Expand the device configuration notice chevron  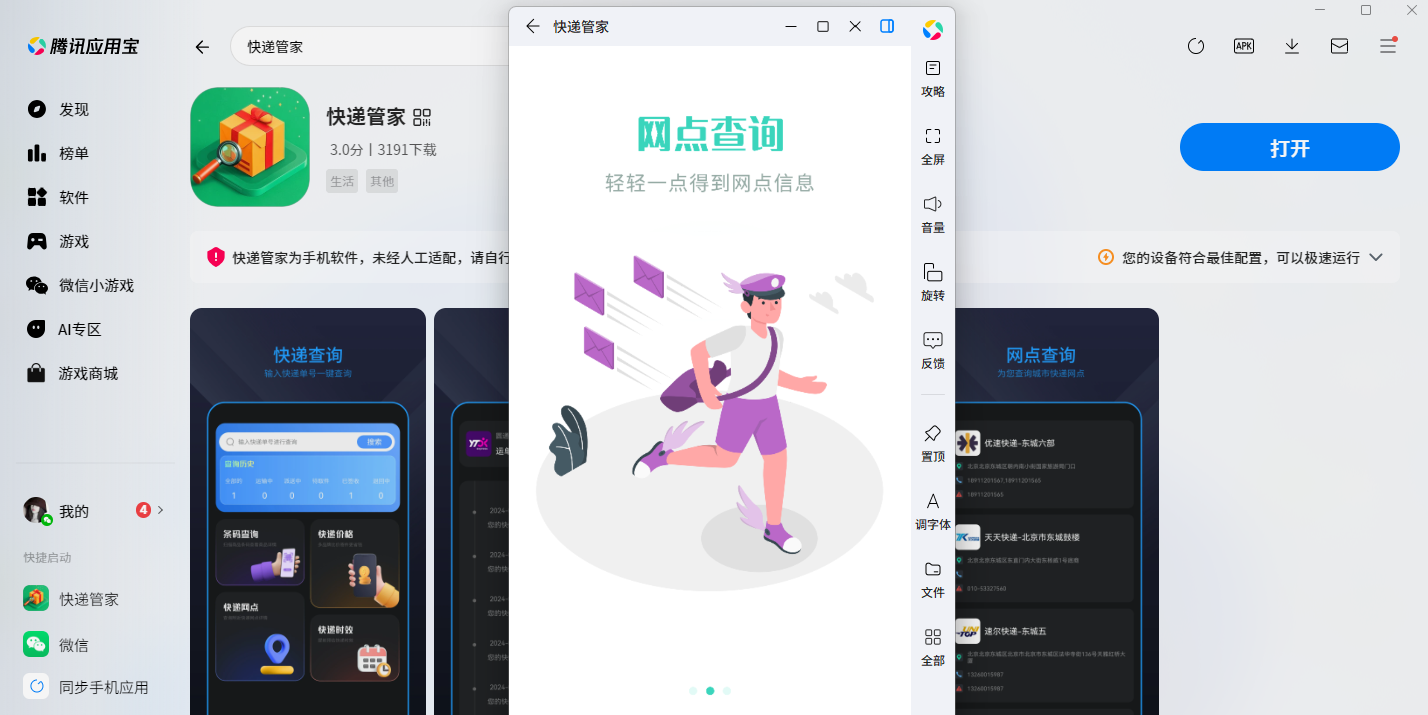pyautogui.click(x=1376, y=257)
